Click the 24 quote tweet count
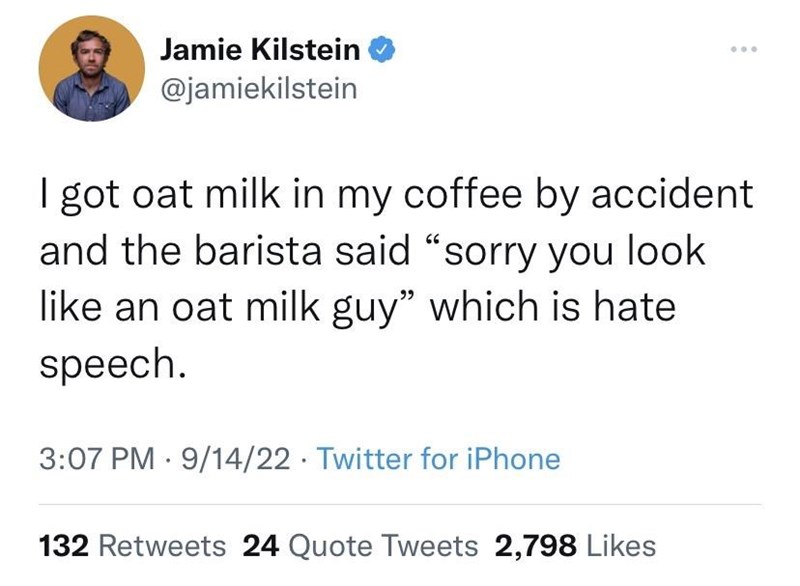 [x=260, y=546]
